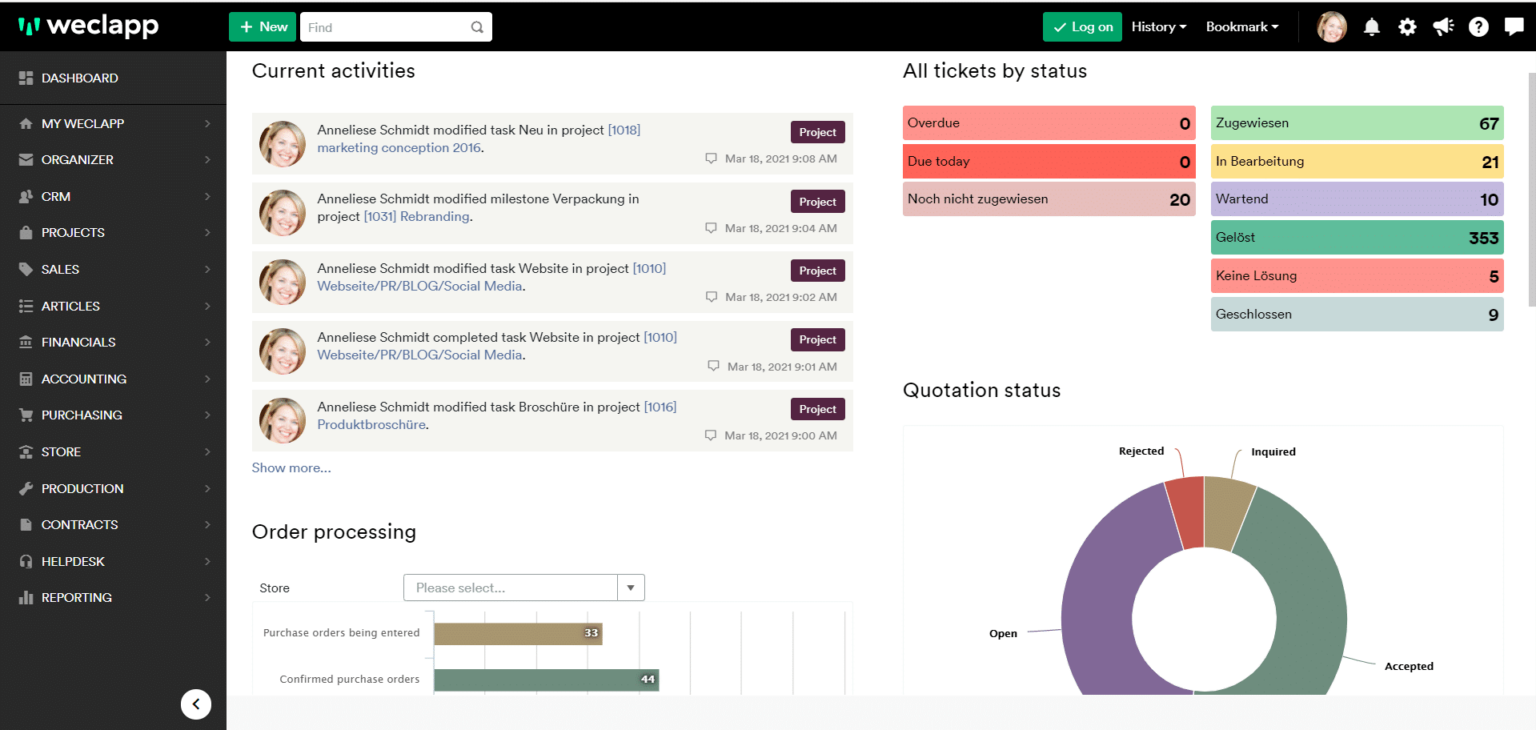Click the Show more... link
Viewport: 1536px width, 730px height.
[x=291, y=468]
